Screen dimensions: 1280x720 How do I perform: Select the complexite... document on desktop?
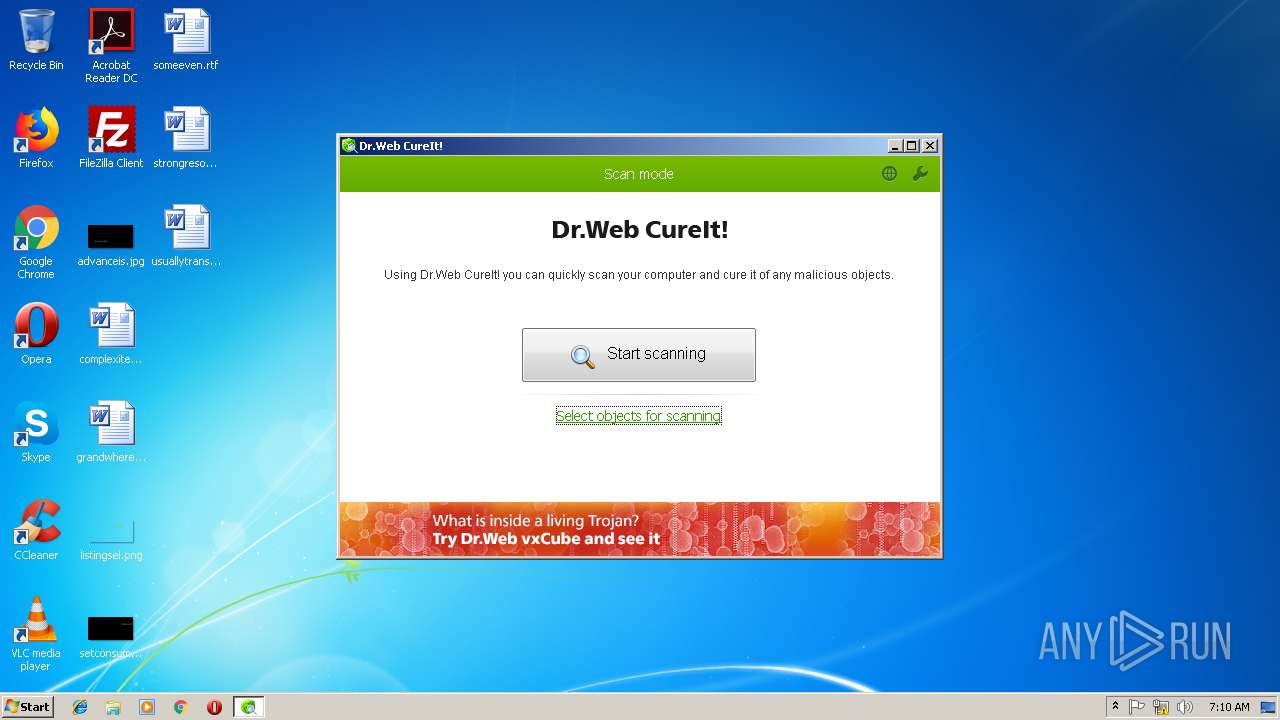pyautogui.click(x=111, y=334)
